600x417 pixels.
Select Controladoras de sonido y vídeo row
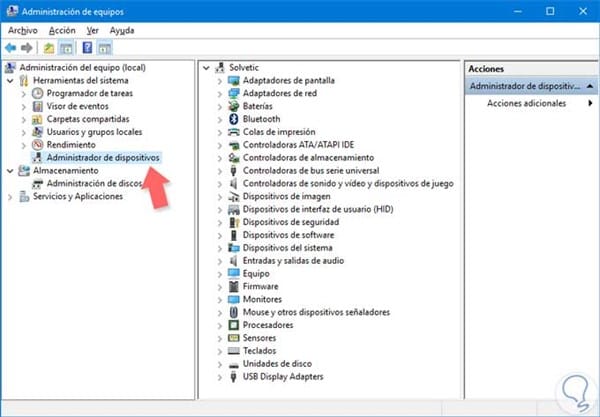click(x=348, y=184)
